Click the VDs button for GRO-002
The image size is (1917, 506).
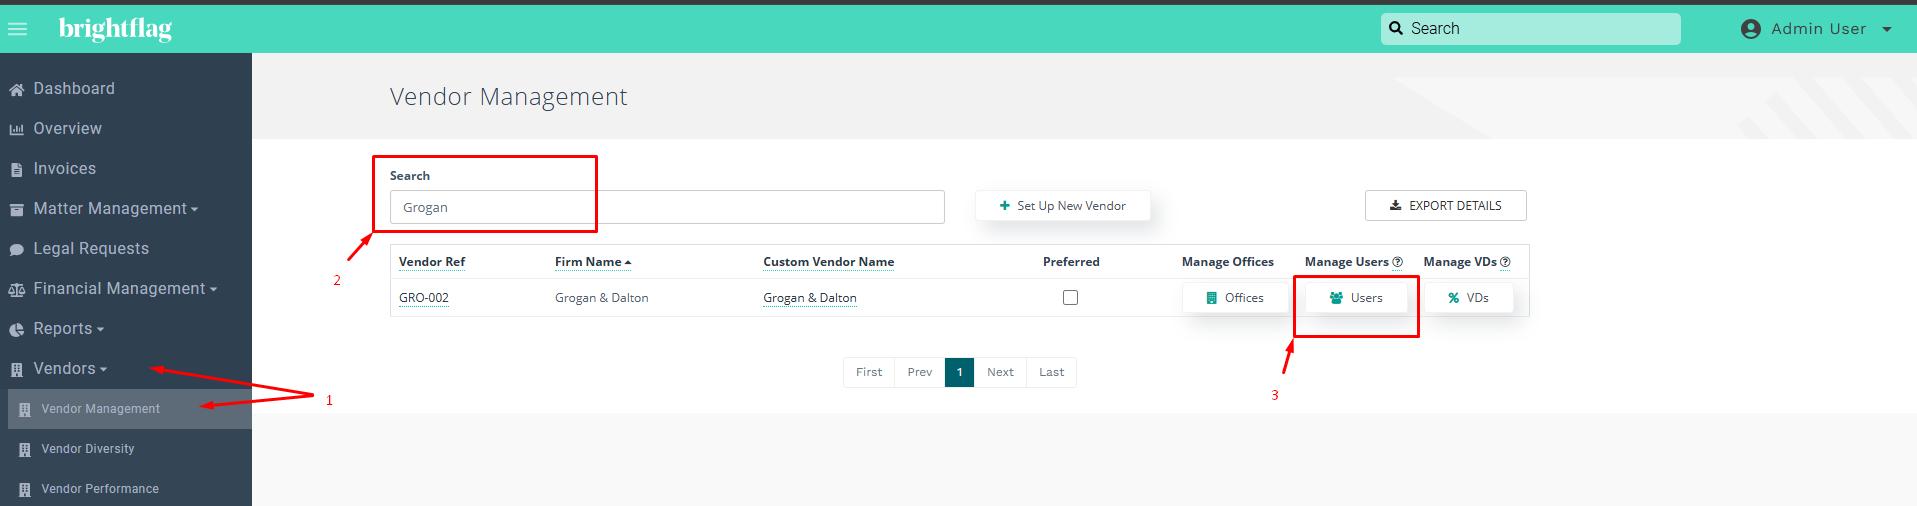click(1468, 298)
